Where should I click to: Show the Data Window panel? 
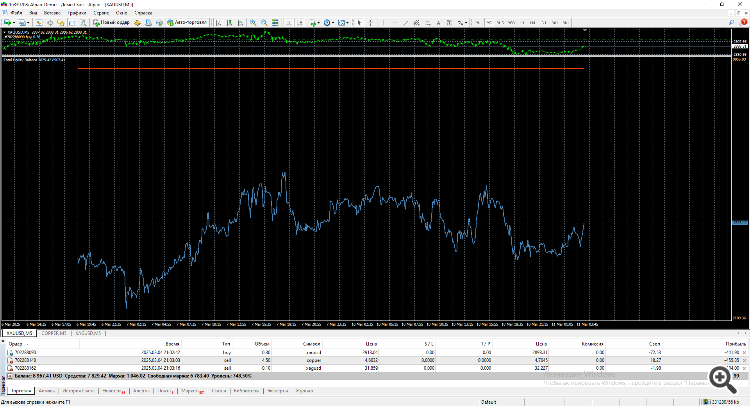click(x=50, y=22)
